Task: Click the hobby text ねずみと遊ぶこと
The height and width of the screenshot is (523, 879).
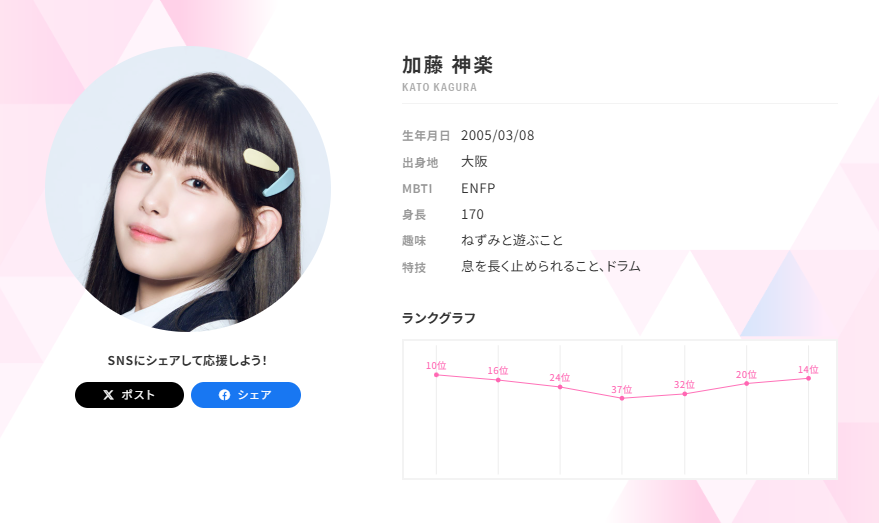Action: pyautogui.click(x=512, y=240)
